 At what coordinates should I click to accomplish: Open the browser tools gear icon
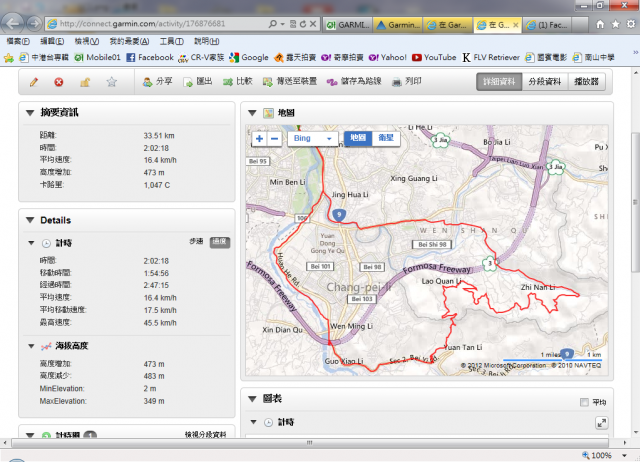click(631, 24)
